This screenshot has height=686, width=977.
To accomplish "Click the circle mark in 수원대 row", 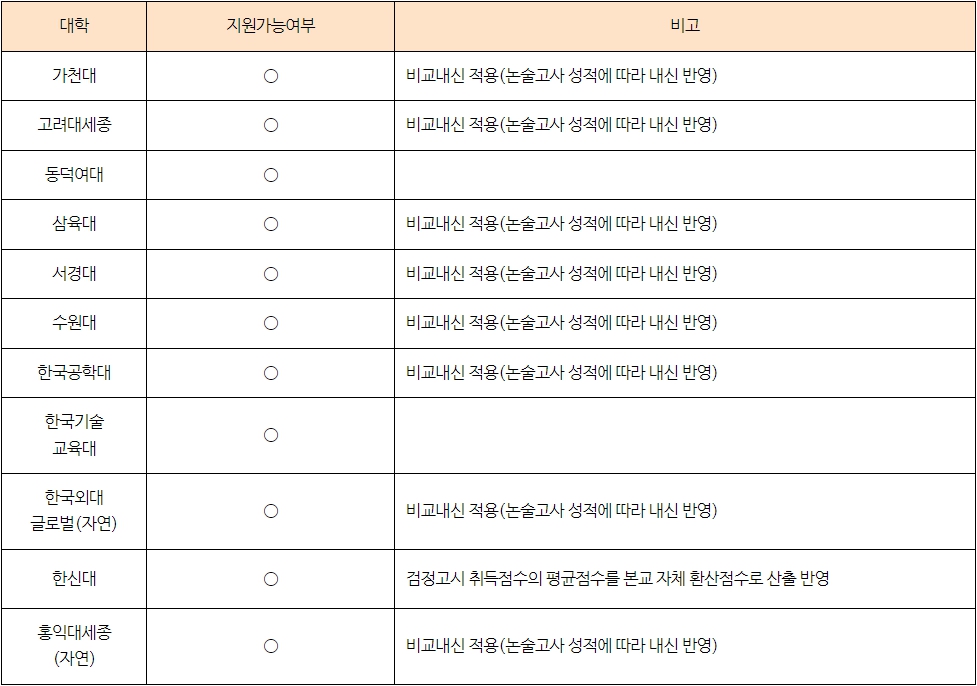I will [270, 323].
